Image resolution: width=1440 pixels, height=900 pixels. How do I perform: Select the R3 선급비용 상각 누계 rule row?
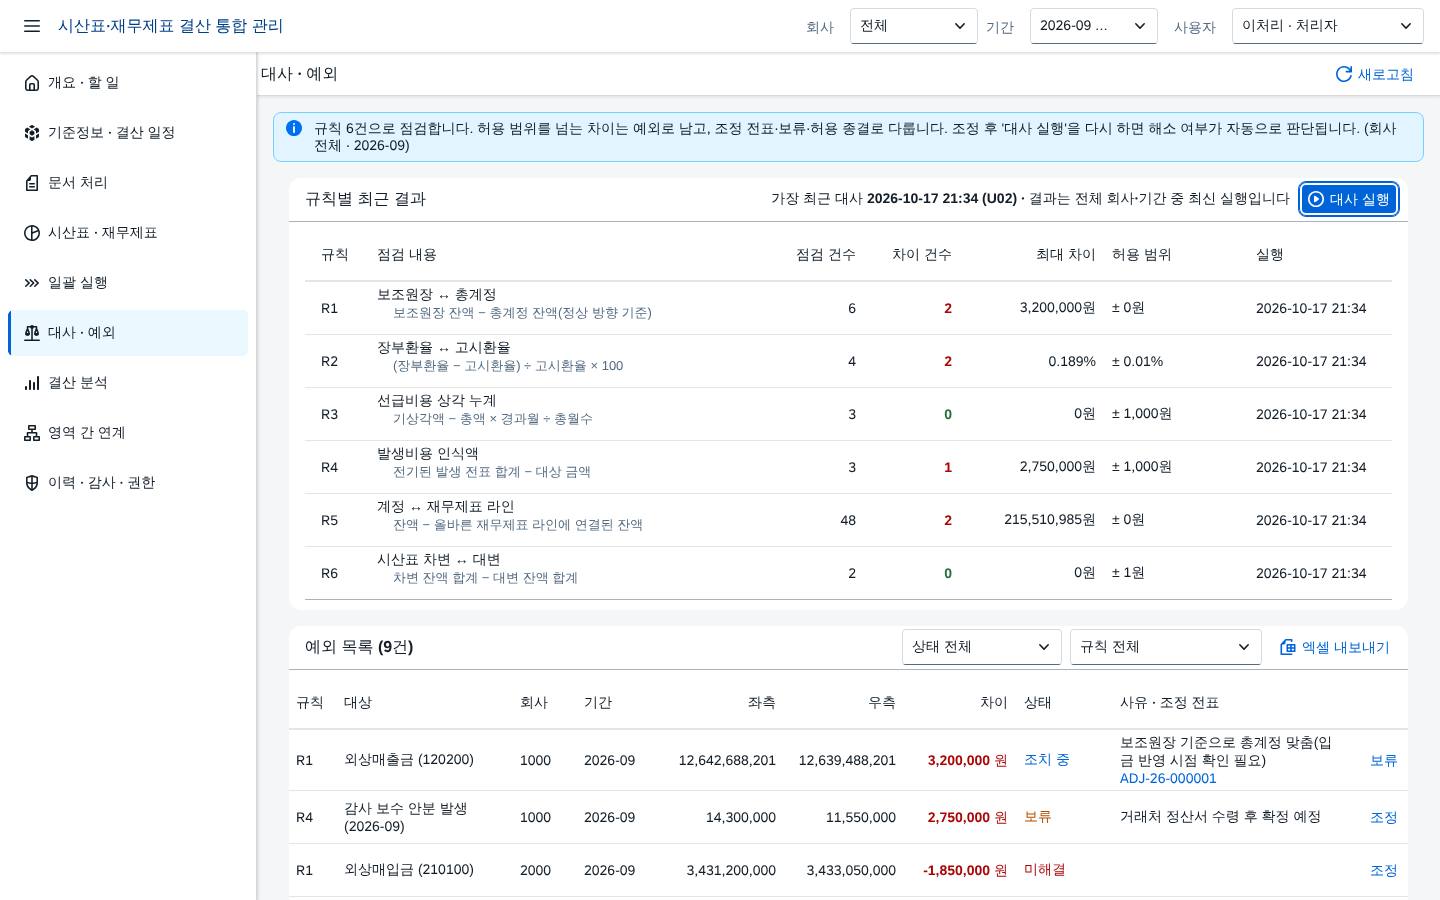click(x=848, y=414)
